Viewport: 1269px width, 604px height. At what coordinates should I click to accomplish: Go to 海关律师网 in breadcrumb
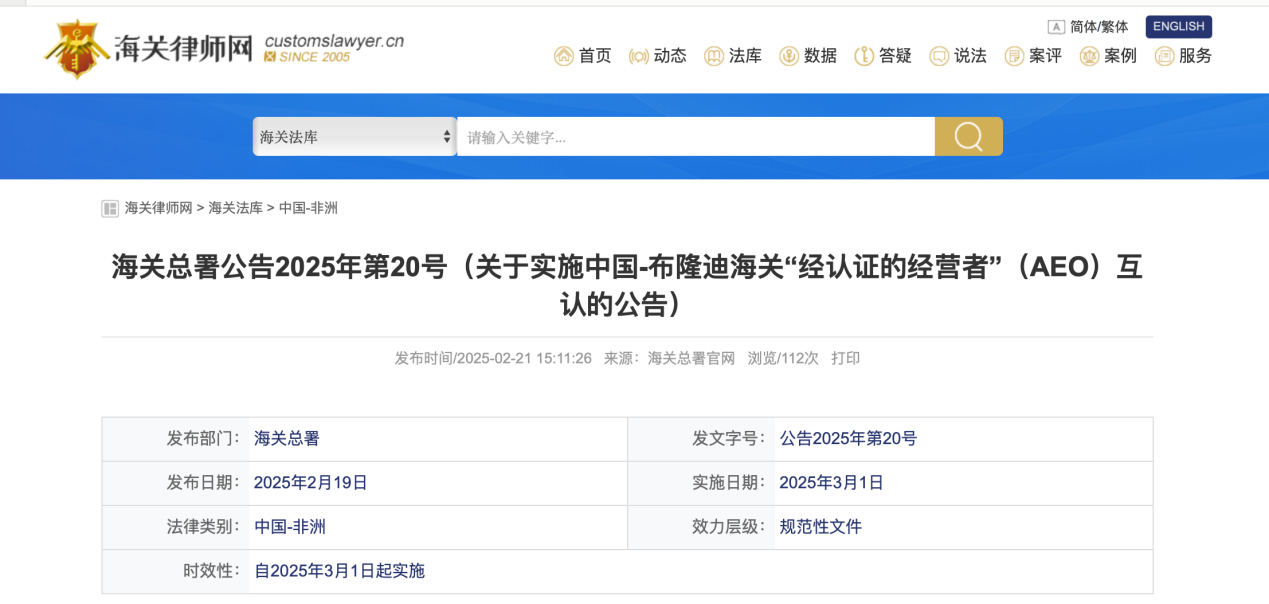(158, 208)
